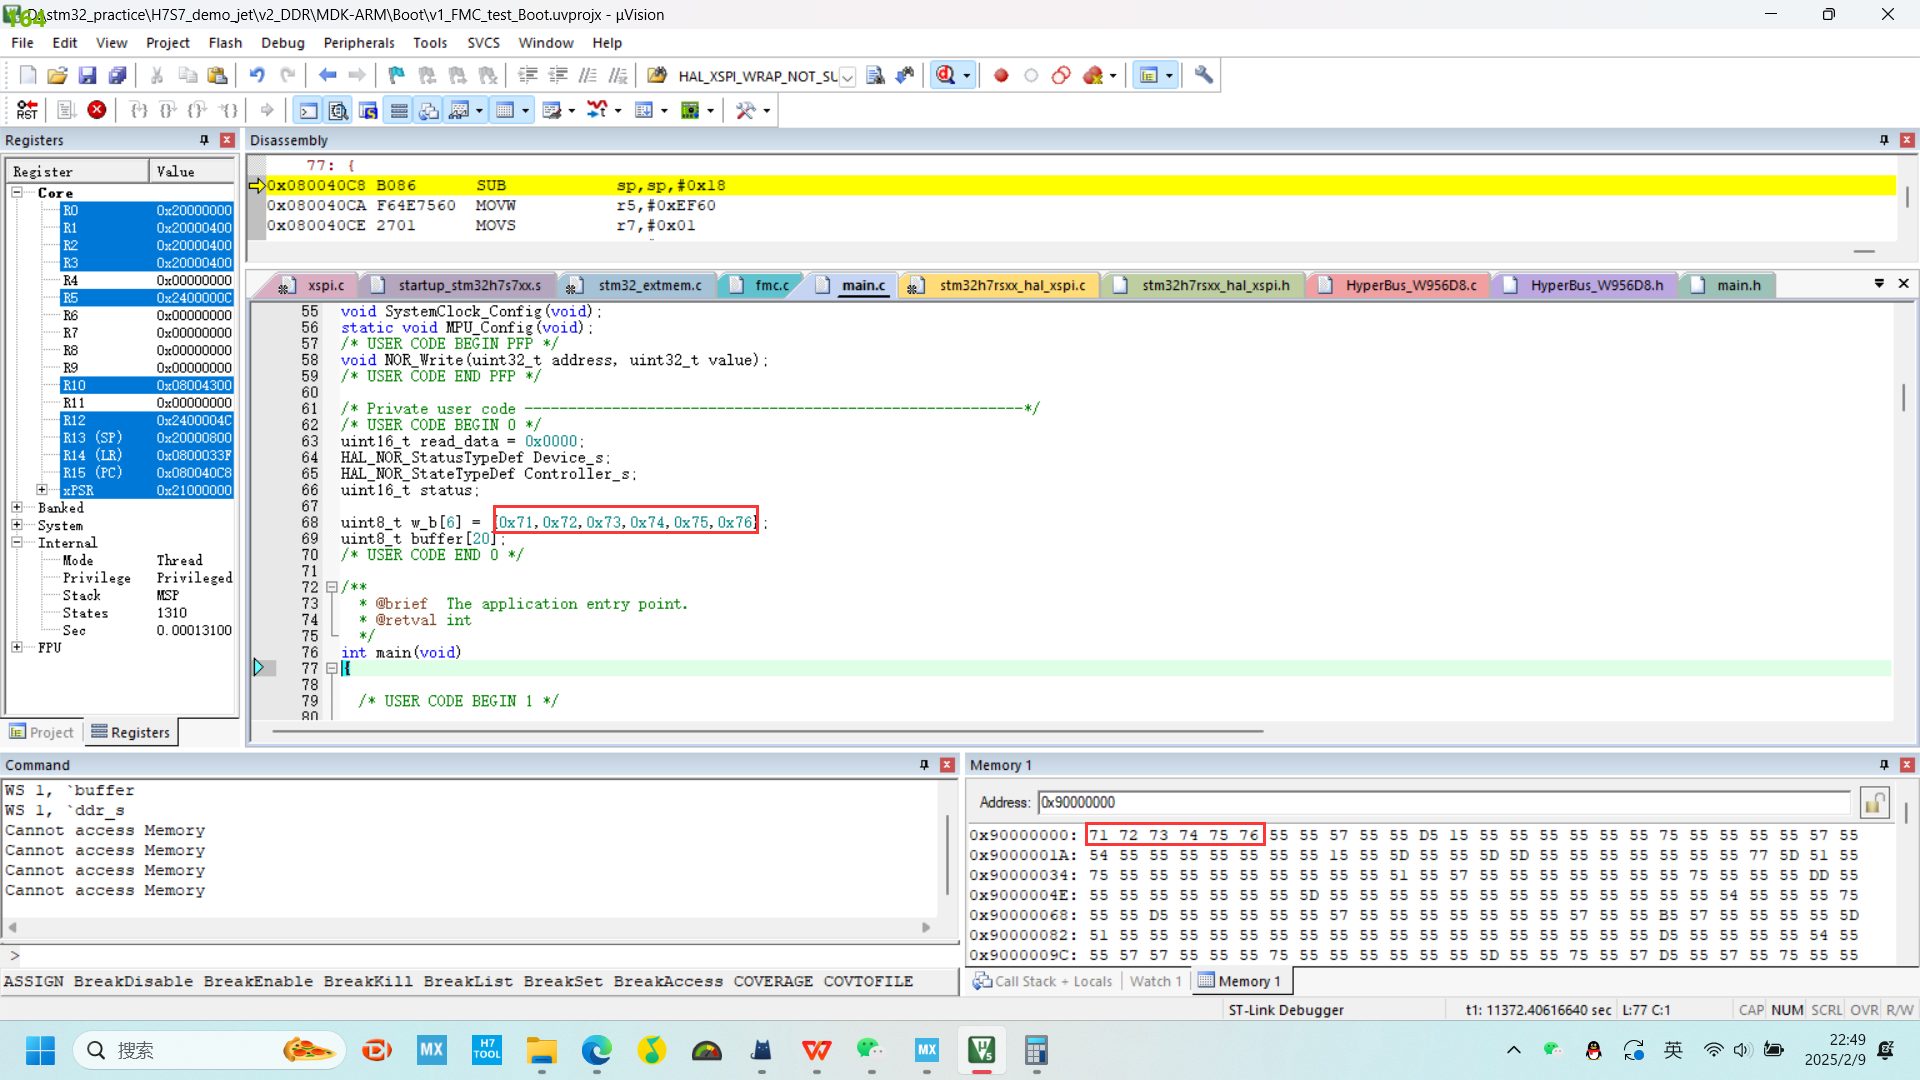Open the Watch 1 tab
This screenshot has height=1080, width=1920.
[1155, 981]
